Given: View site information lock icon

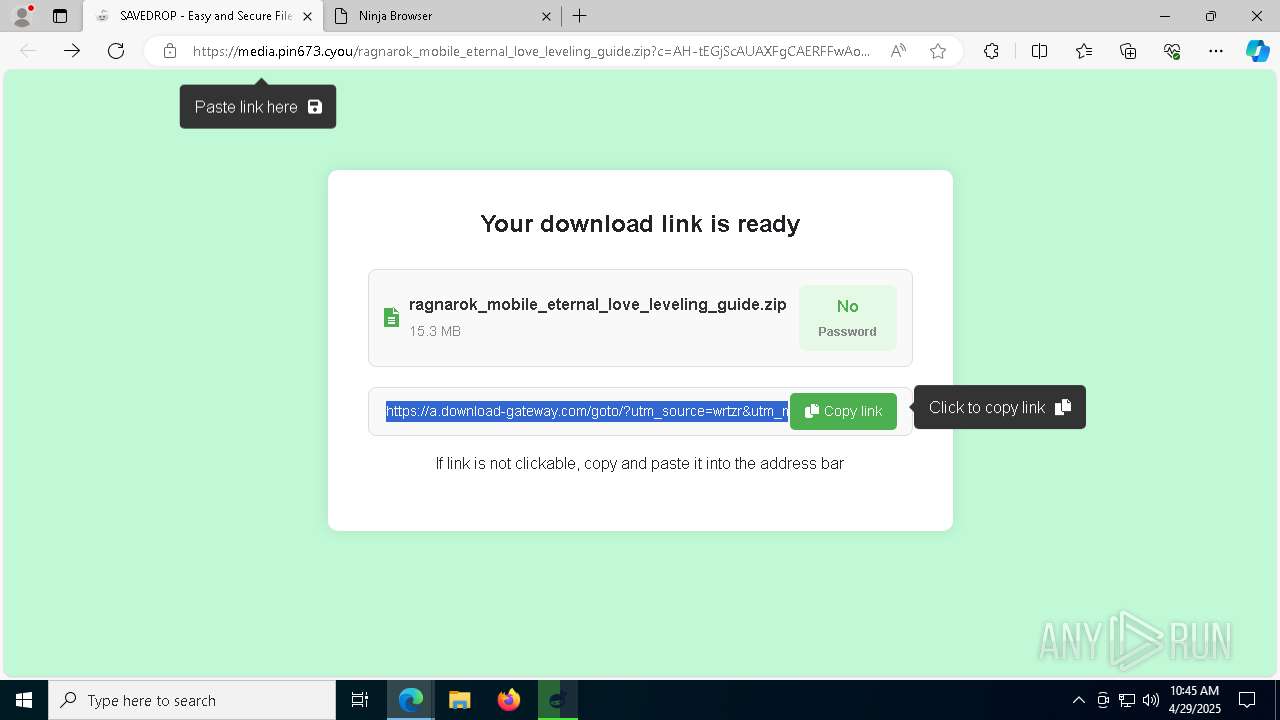Looking at the screenshot, I should 170,51.
